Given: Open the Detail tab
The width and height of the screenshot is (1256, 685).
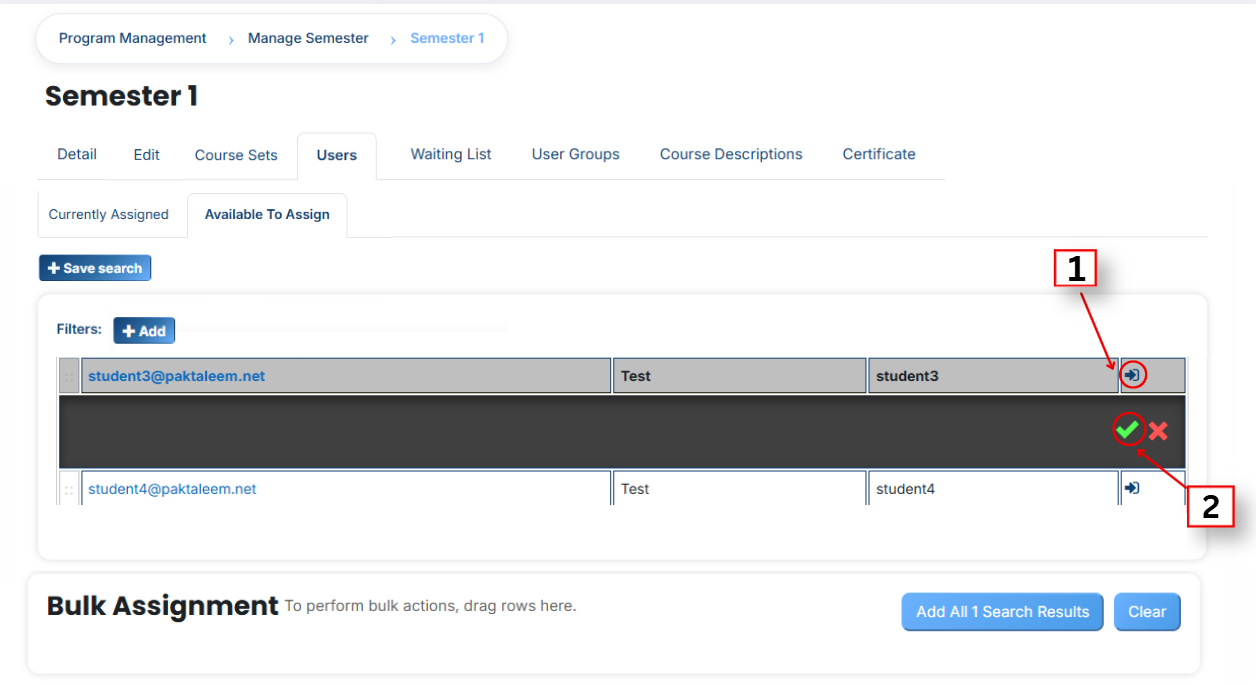Looking at the screenshot, I should (77, 154).
